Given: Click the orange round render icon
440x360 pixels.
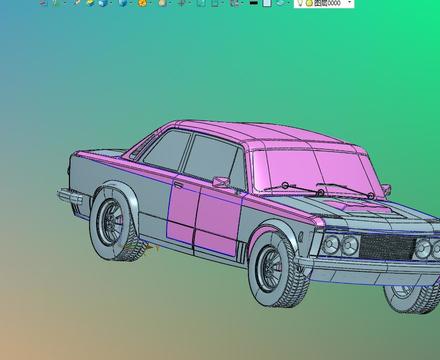Looking at the screenshot, I should coord(142,3).
